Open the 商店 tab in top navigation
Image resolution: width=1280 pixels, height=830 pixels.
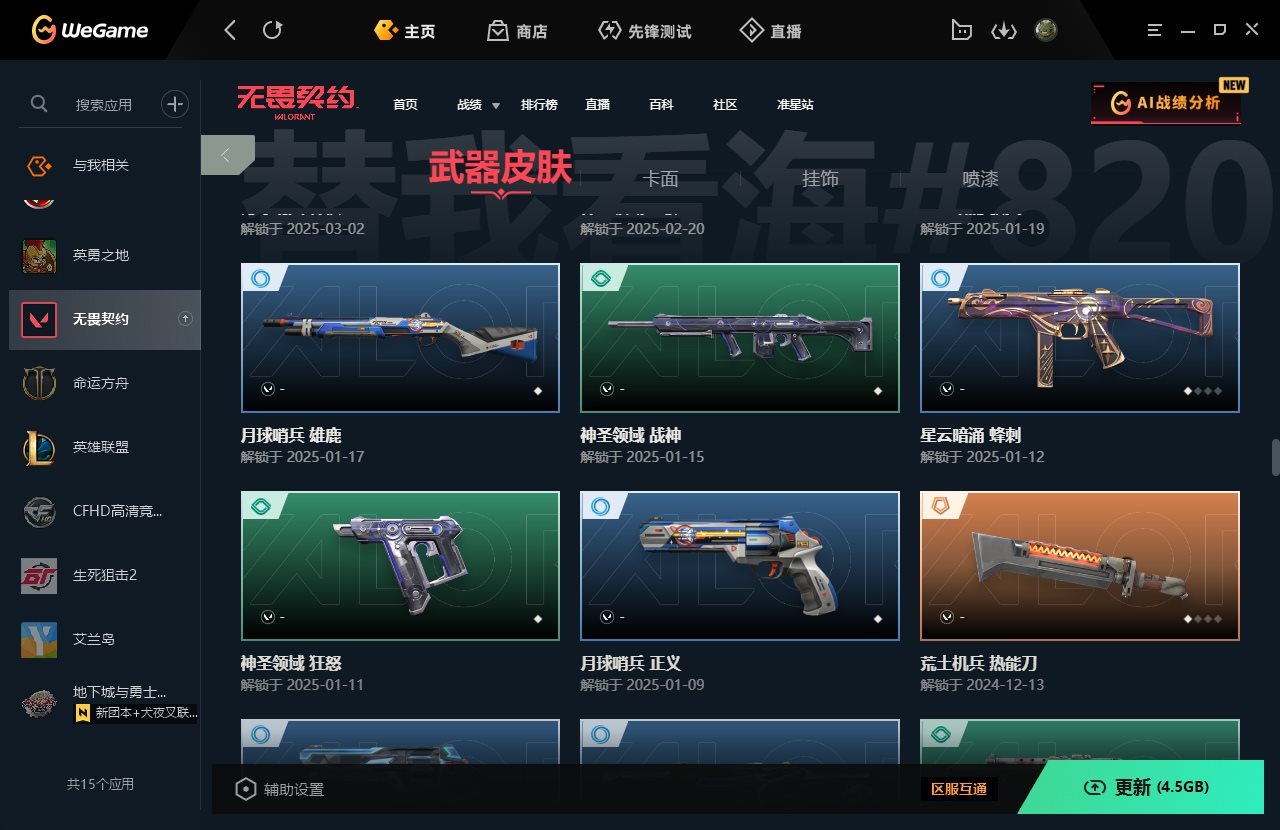[517, 31]
